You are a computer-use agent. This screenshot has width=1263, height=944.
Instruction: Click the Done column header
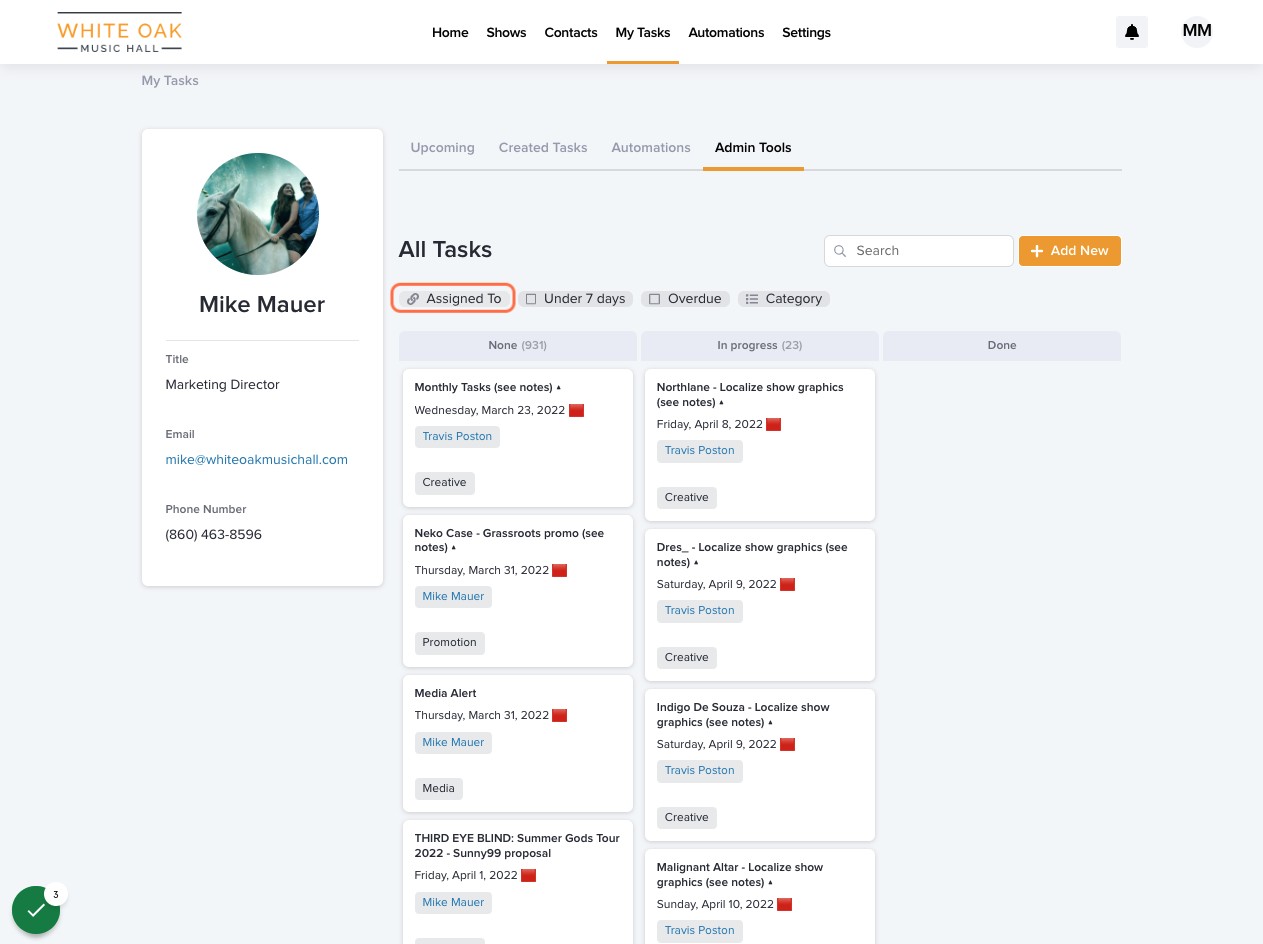[x=1002, y=345]
